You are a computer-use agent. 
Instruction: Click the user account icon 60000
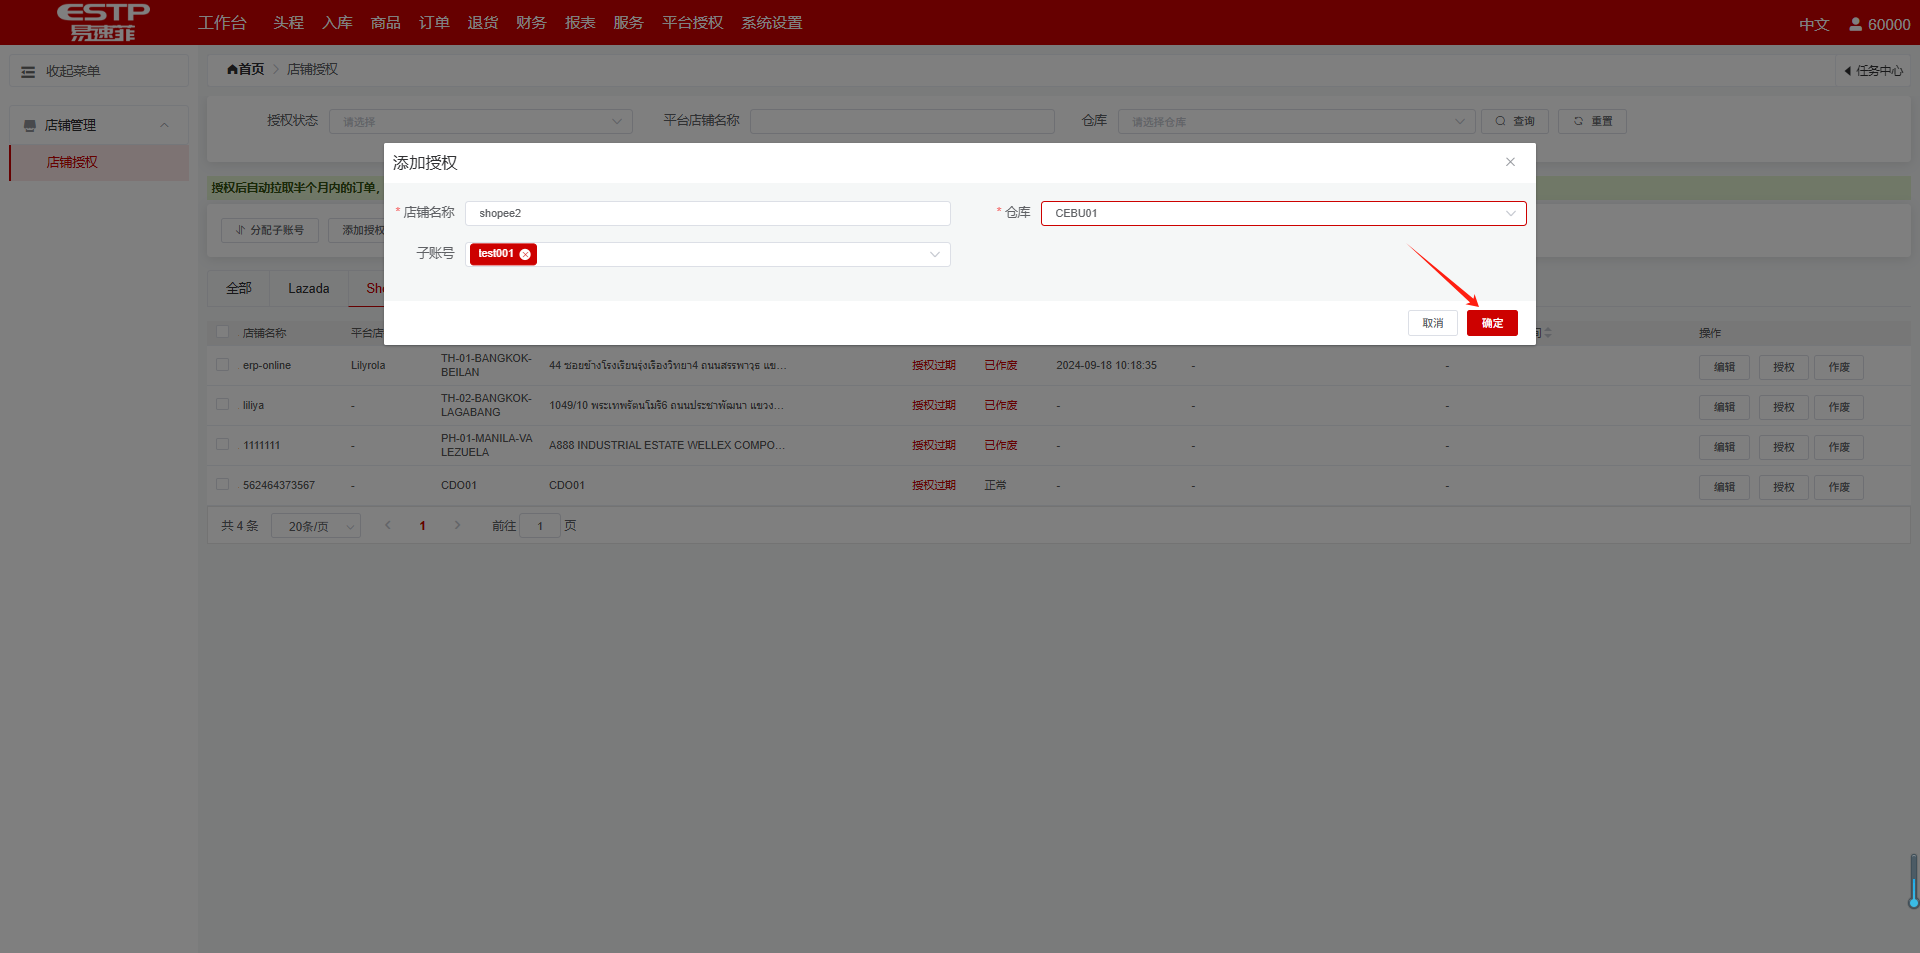point(1855,24)
